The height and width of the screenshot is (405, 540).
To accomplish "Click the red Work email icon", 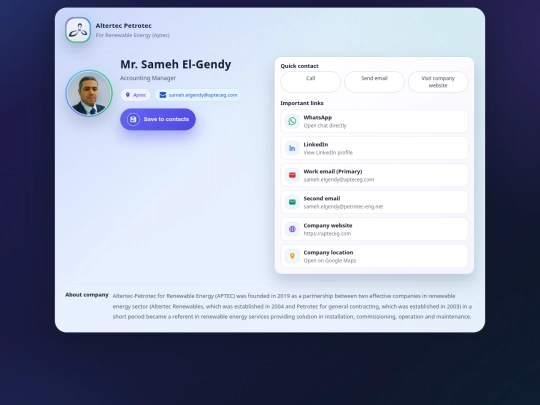I will pyautogui.click(x=292, y=175).
